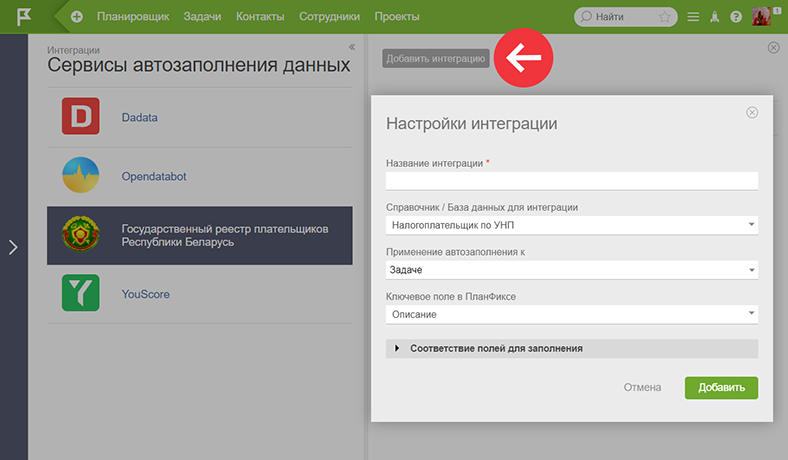
Task: Click the green Добавить button
Action: point(721,388)
